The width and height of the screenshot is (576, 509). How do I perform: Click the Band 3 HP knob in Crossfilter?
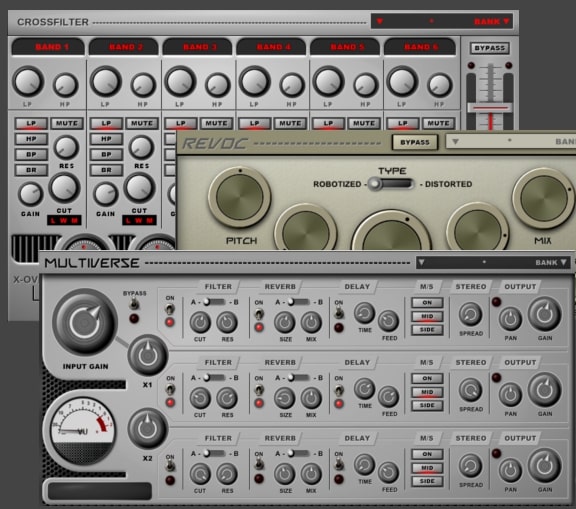click(x=217, y=85)
